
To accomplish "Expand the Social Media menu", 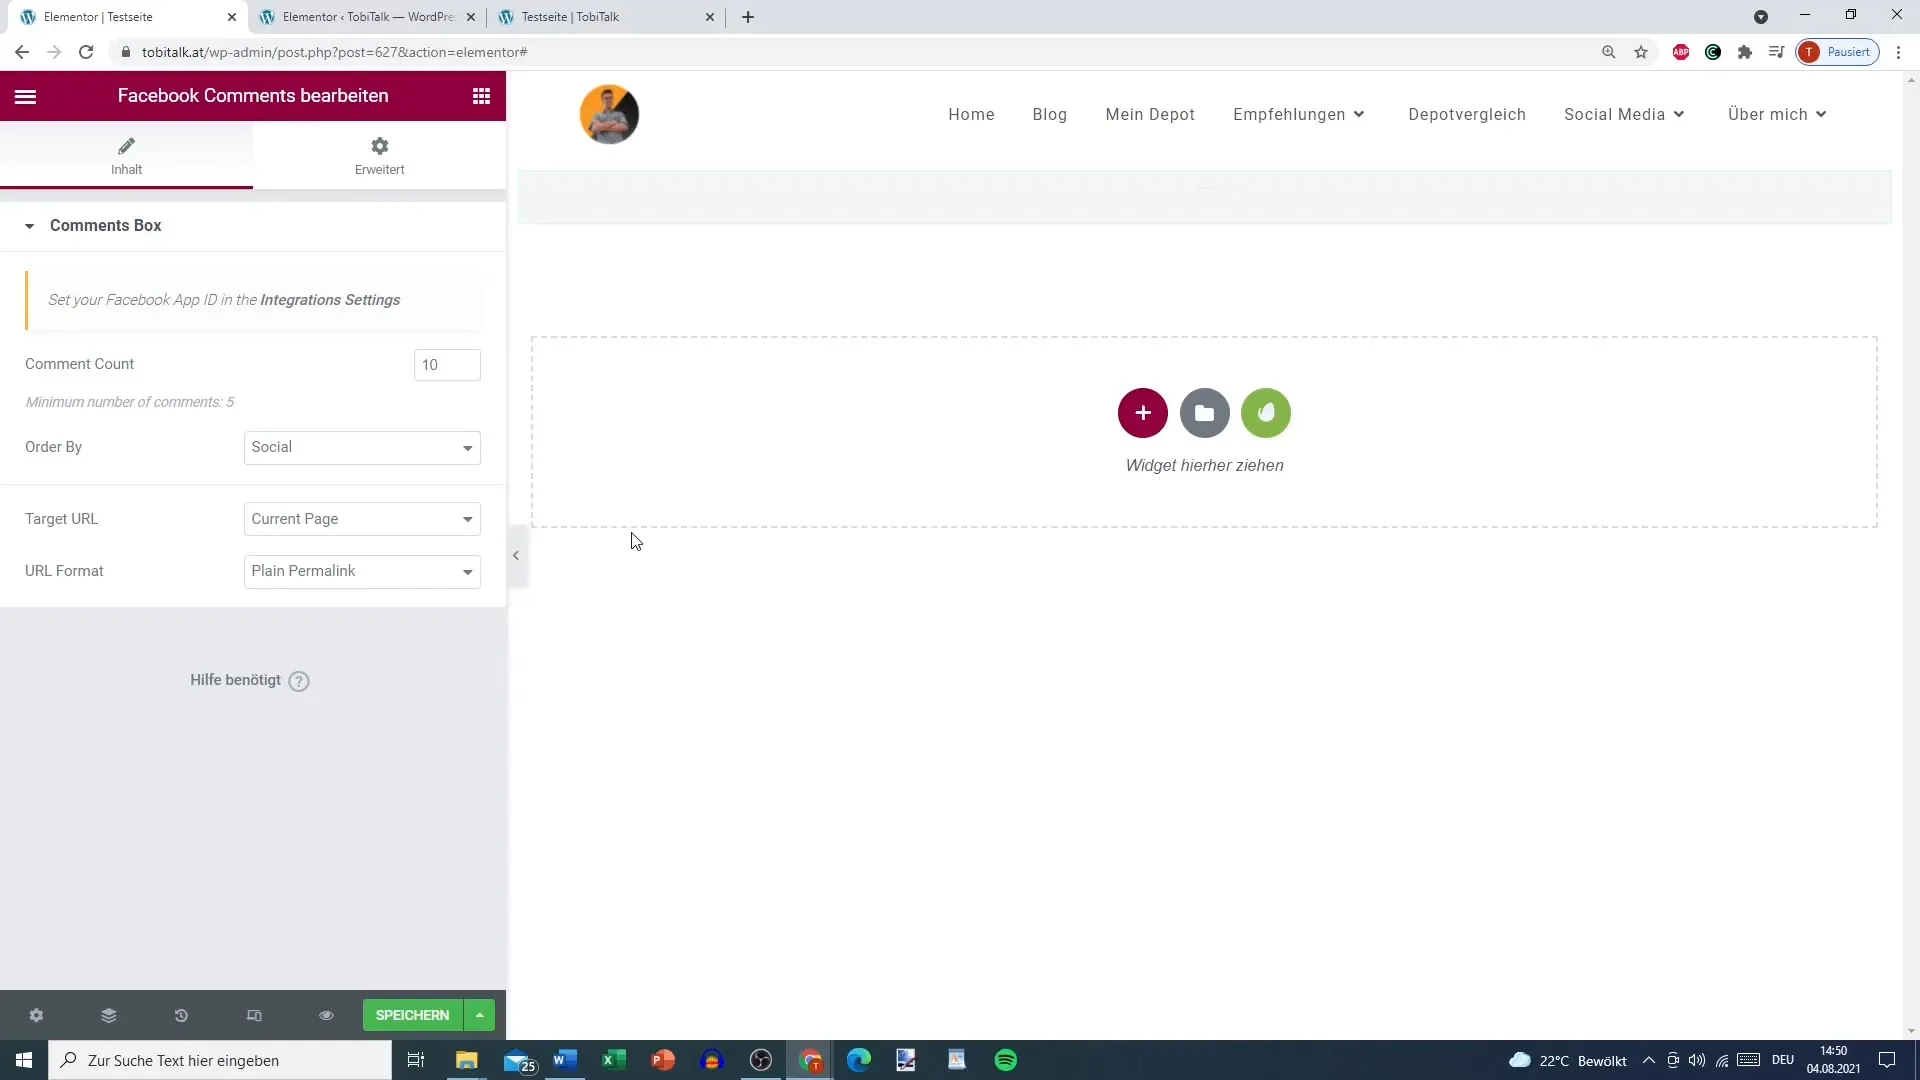I will (x=1624, y=114).
